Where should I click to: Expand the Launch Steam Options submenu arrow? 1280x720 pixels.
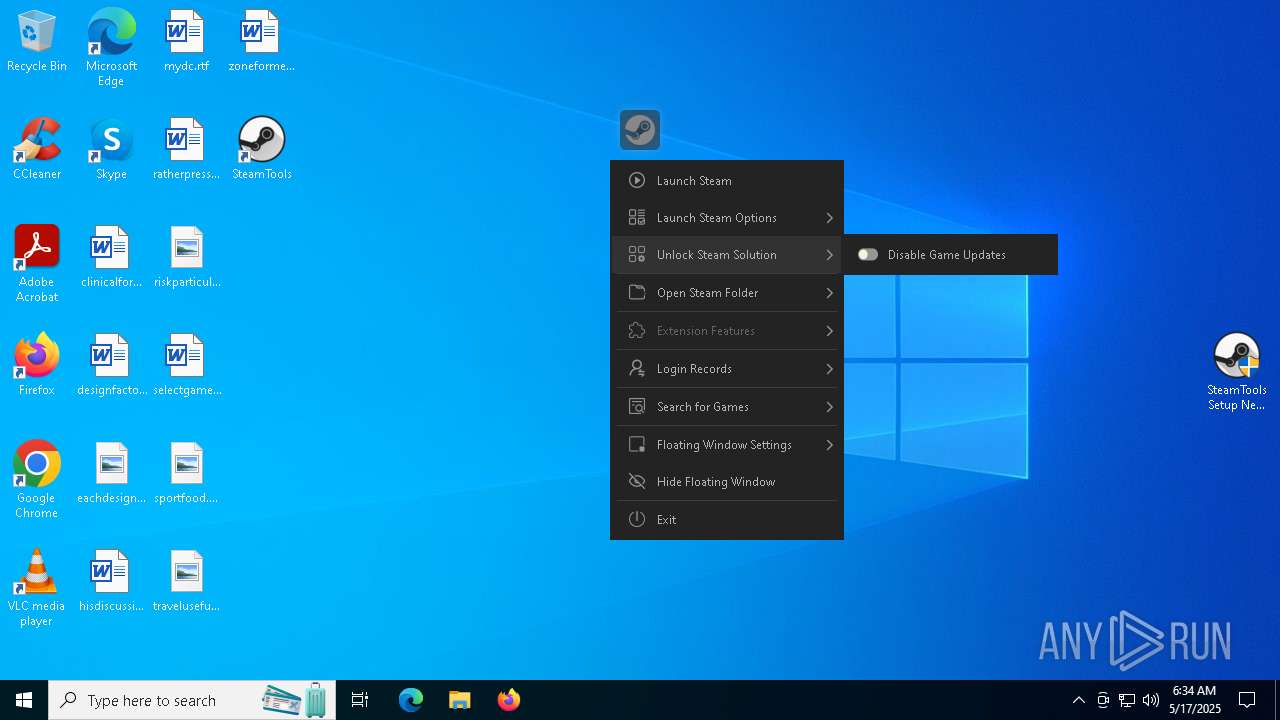point(829,217)
